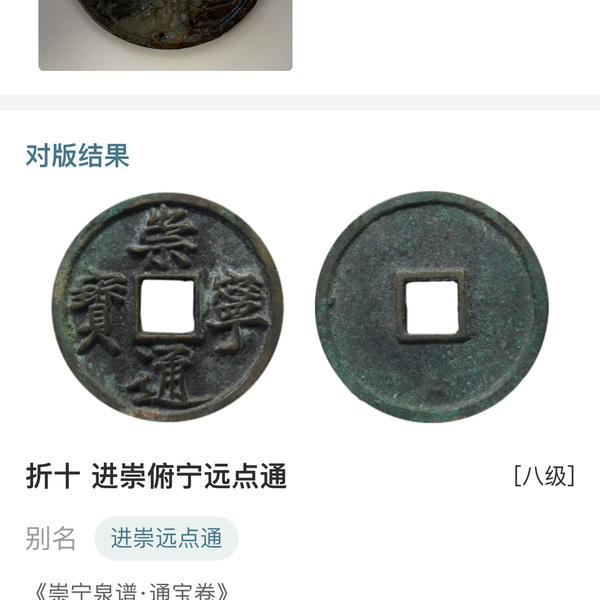Viewport: 600px width, 600px height.
Task: Select the 进崇远点通 alias tag
Action: (x=166, y=538)
